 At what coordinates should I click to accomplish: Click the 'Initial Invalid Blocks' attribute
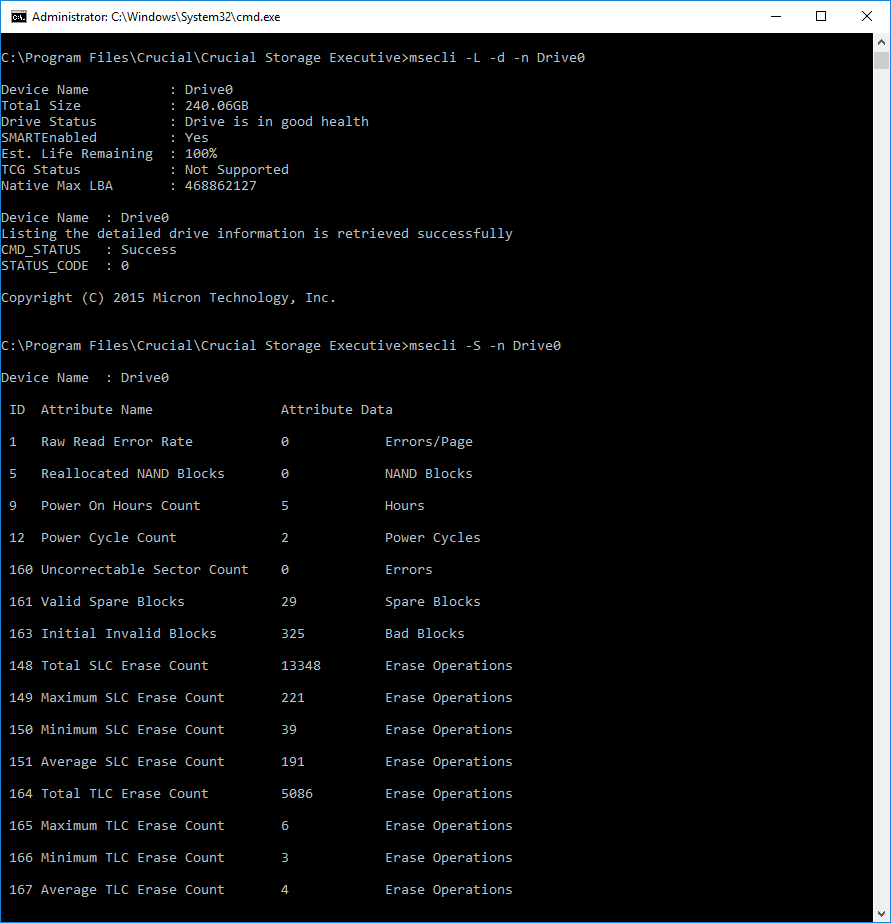(128, 633)
